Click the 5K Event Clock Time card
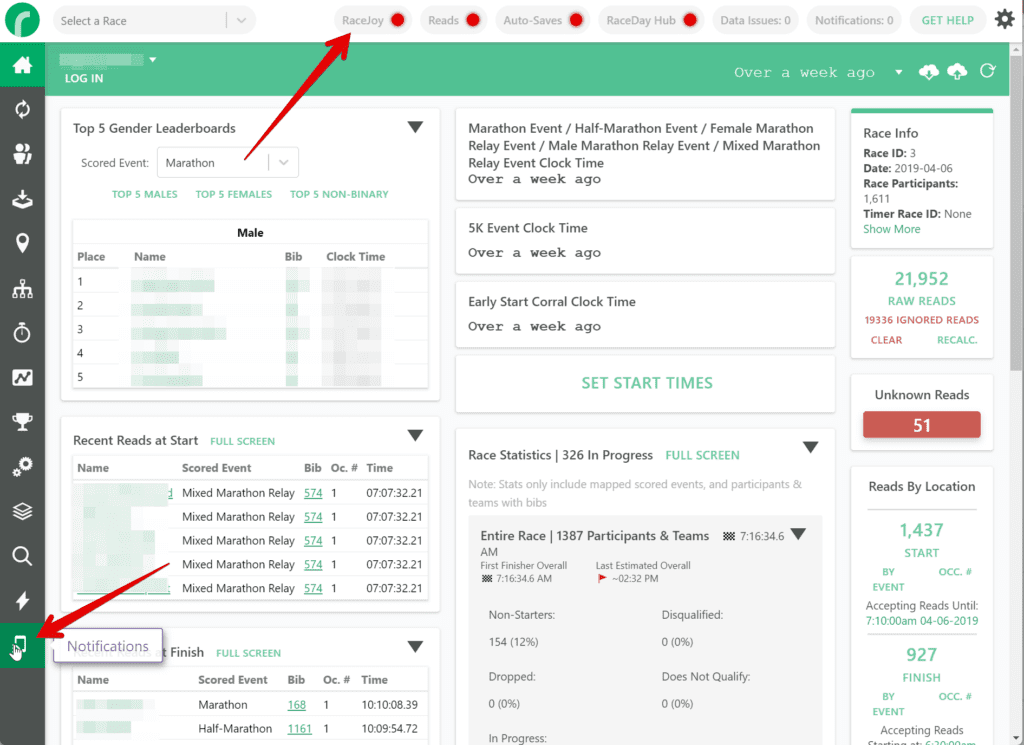Screen dimensions: 1024x745 [x=645, y=241]
